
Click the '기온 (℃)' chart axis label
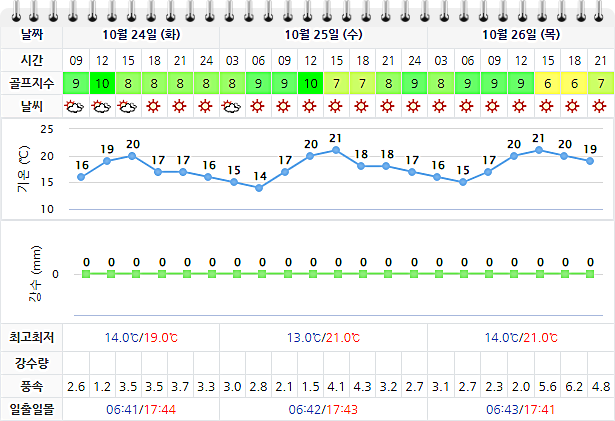click(x=23, y=169)
